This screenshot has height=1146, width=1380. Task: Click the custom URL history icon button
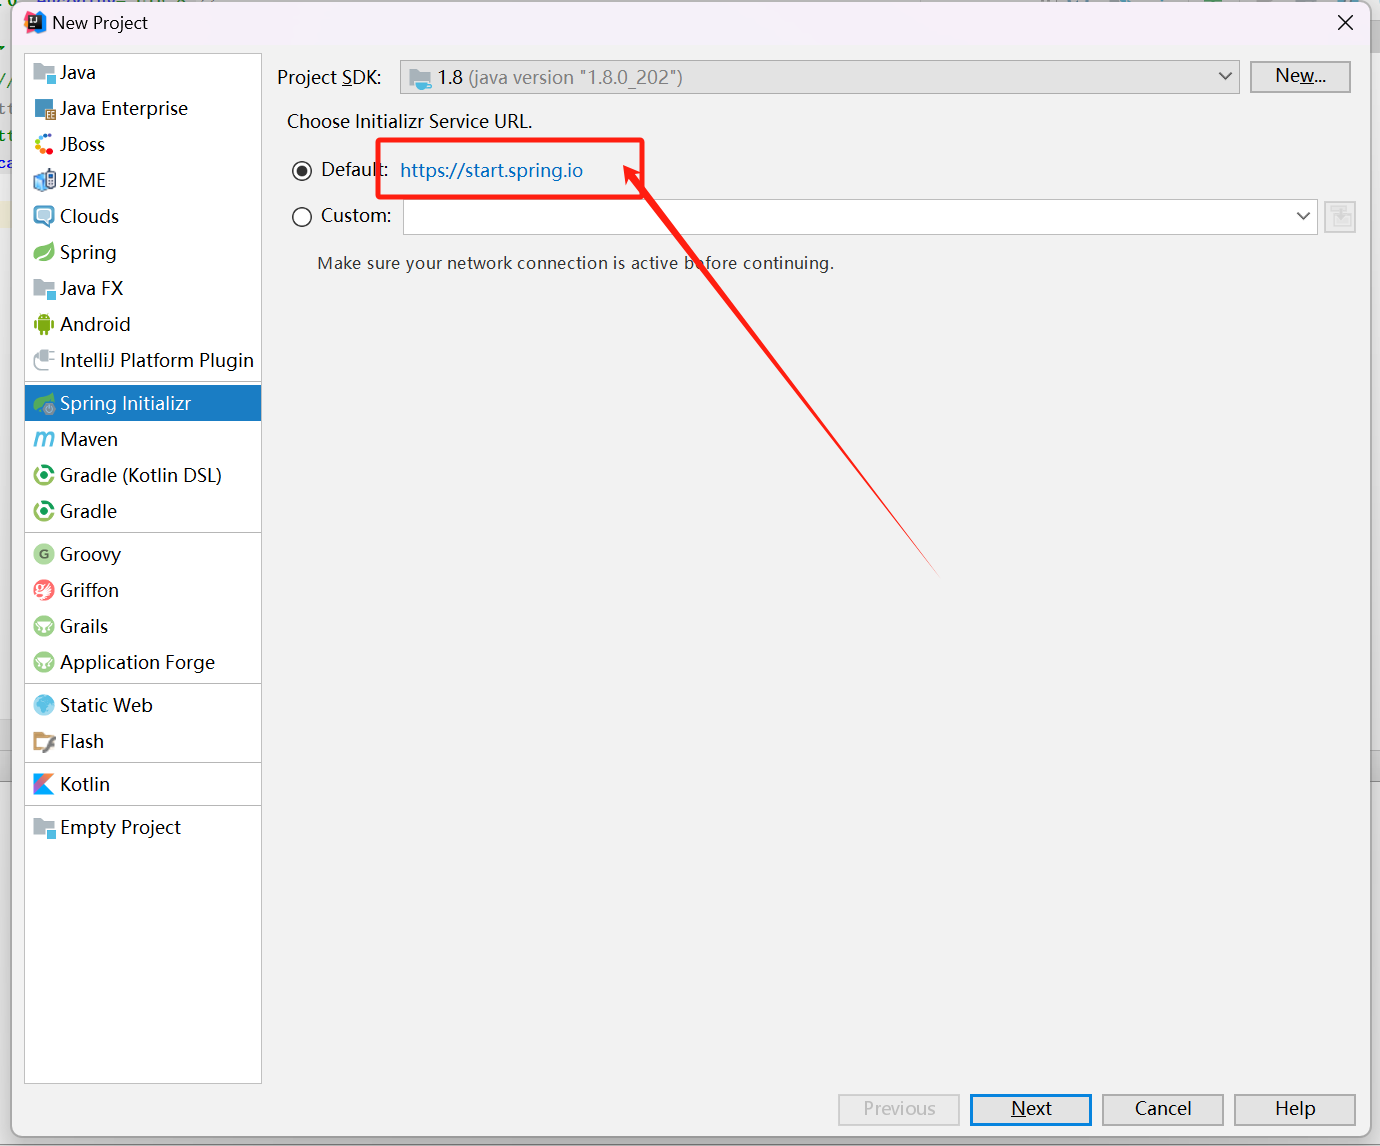point(1340,217)
